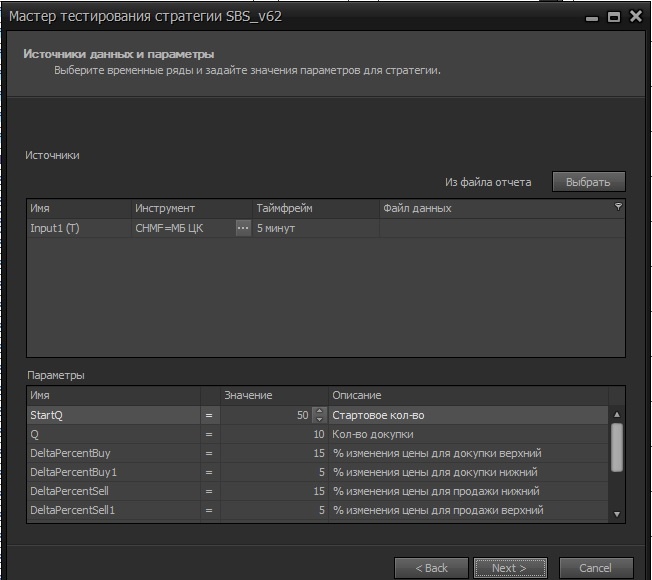Edit DeltaPercentBuy value cell showing 15
The image size is (652, 580).
[274, 453]
